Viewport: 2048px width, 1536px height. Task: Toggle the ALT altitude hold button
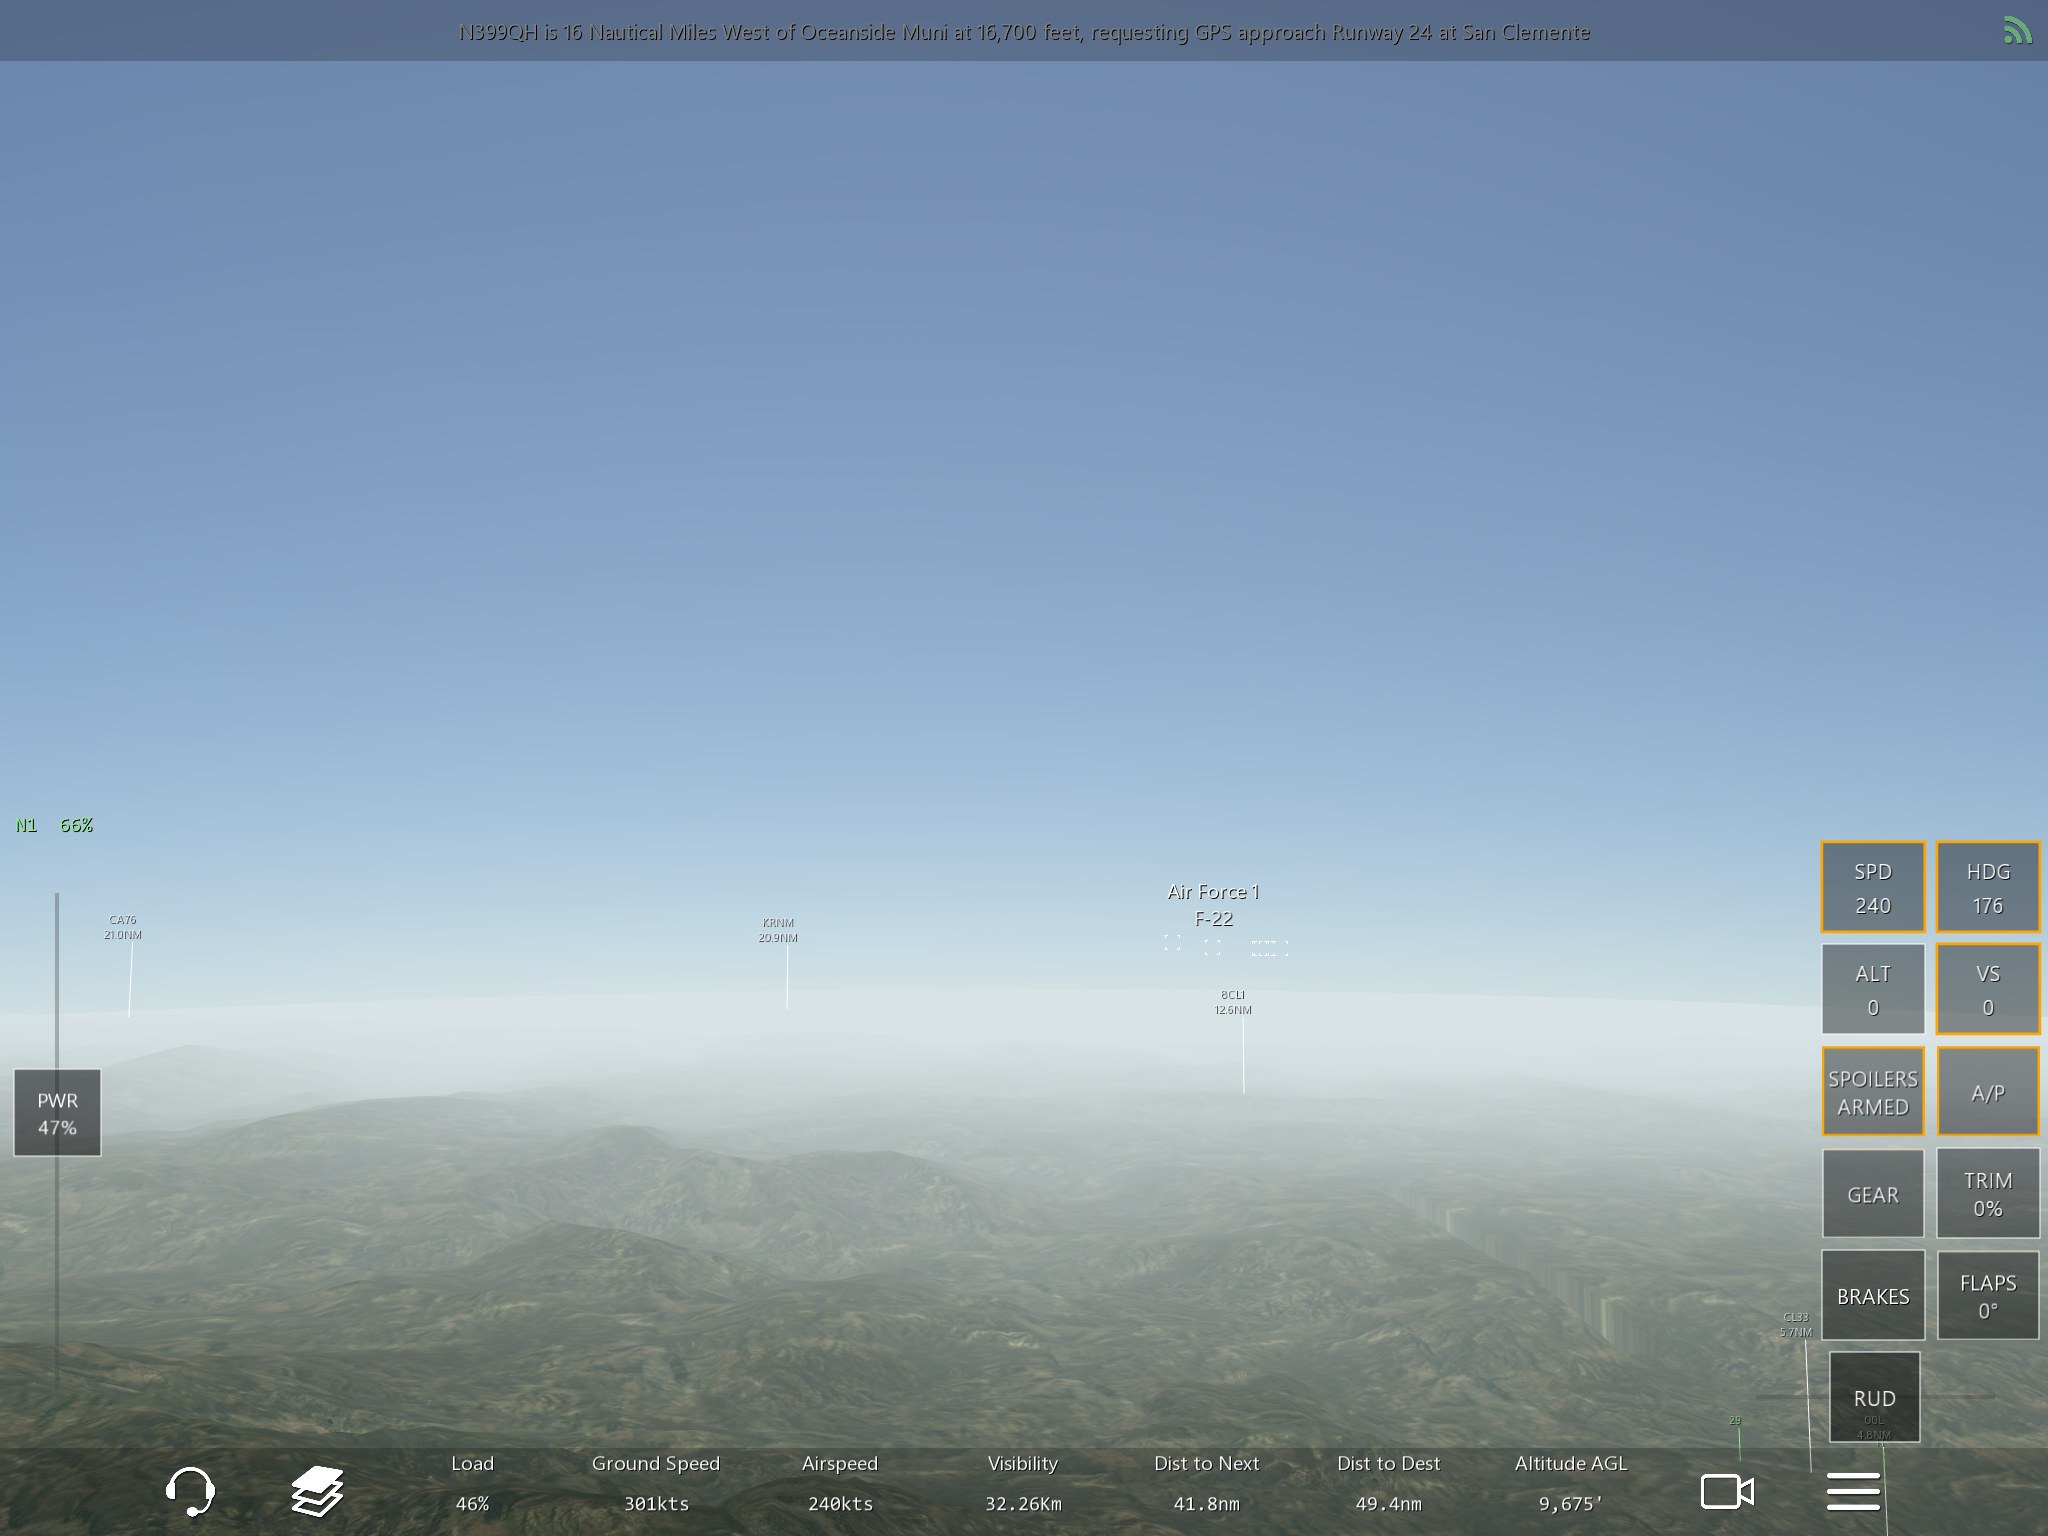pos(1872,989)
